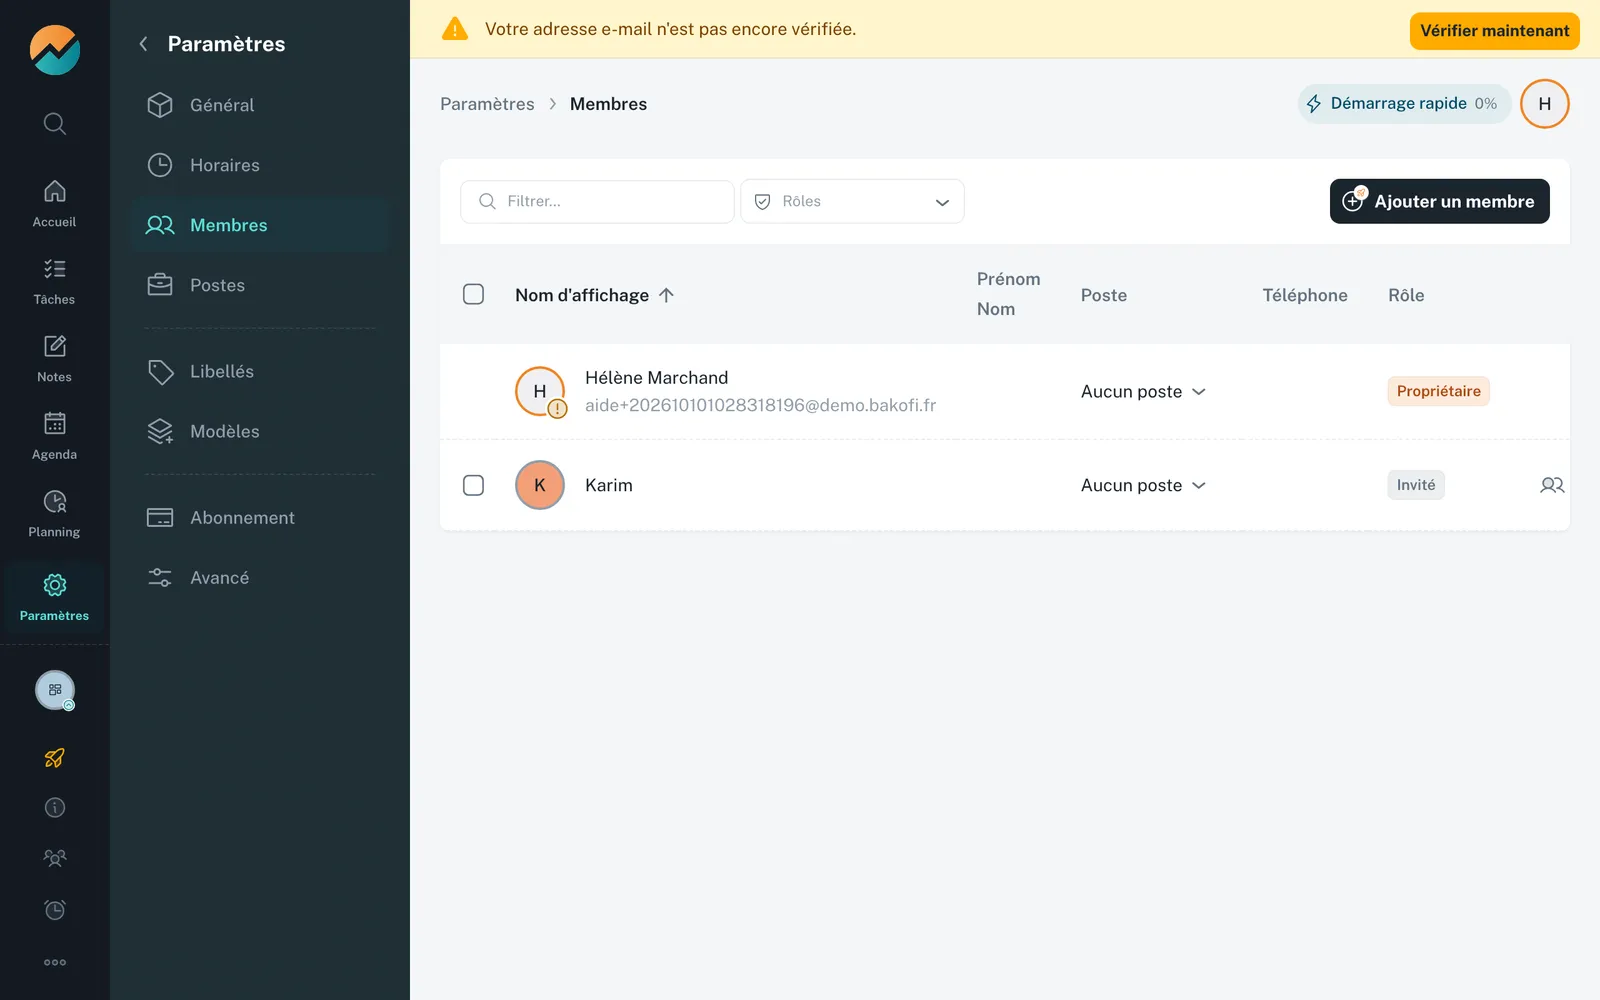Open Avancé settings section
1600x1000 pixels.
(260, 577)
